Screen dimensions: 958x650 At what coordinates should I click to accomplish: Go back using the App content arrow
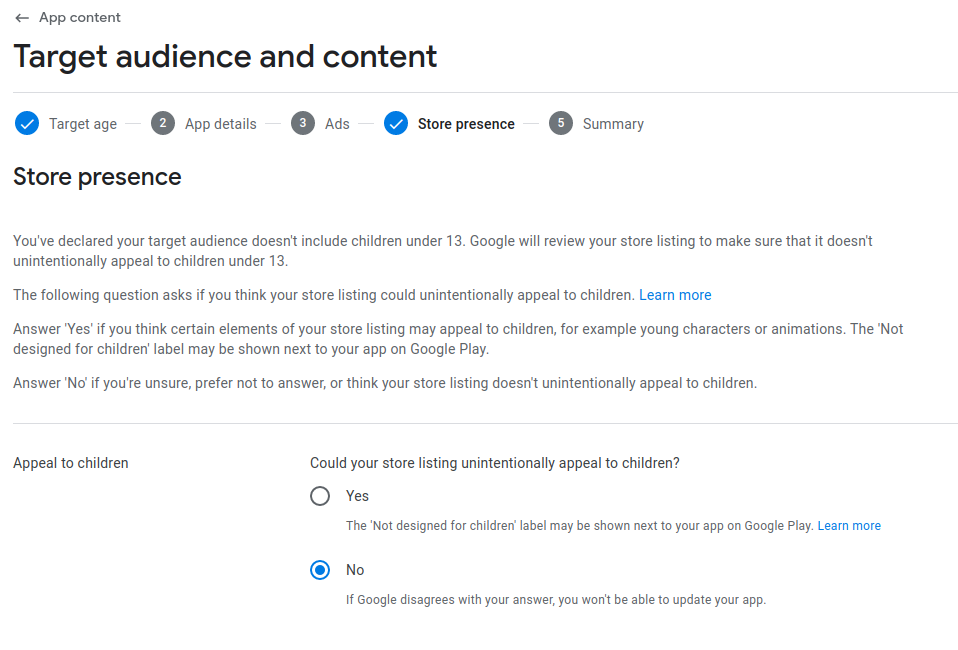point(22,18)
